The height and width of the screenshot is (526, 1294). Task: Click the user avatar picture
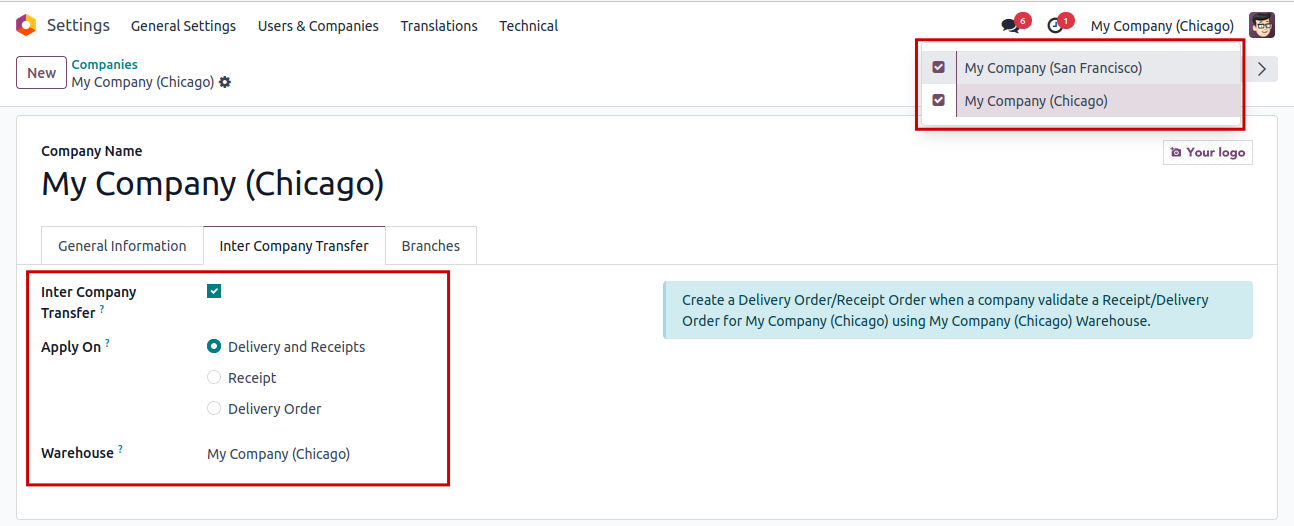(1262, 26)
